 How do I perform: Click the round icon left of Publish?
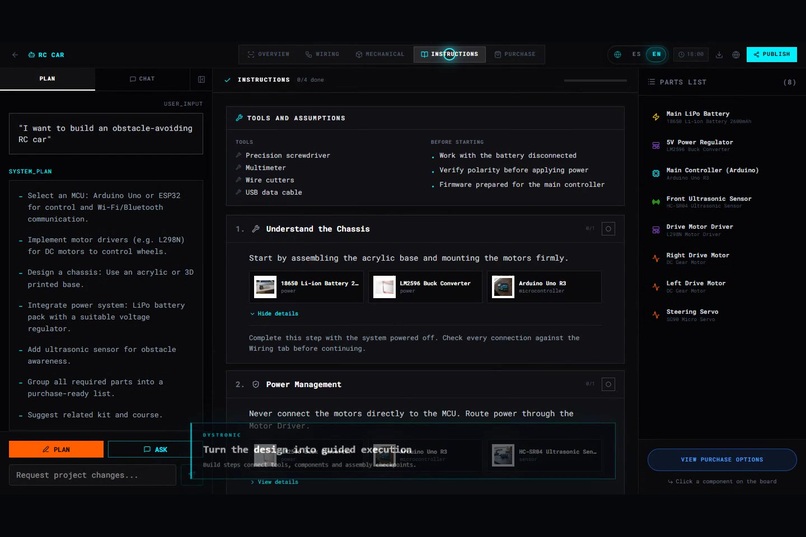point(736,54)
